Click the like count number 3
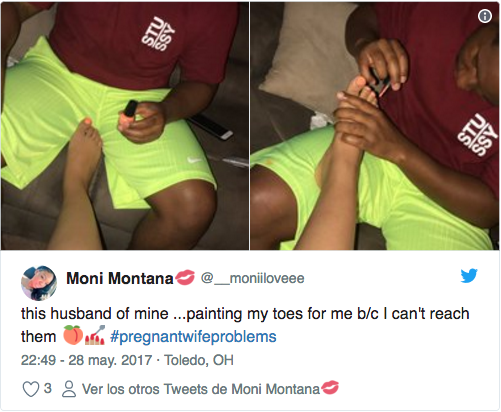The height and width of the screenshot is (412, 501). 48,388
